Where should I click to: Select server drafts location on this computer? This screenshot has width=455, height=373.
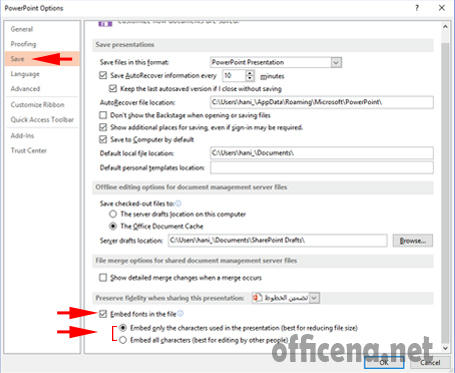pyautogui.click(x=113, y=214)
